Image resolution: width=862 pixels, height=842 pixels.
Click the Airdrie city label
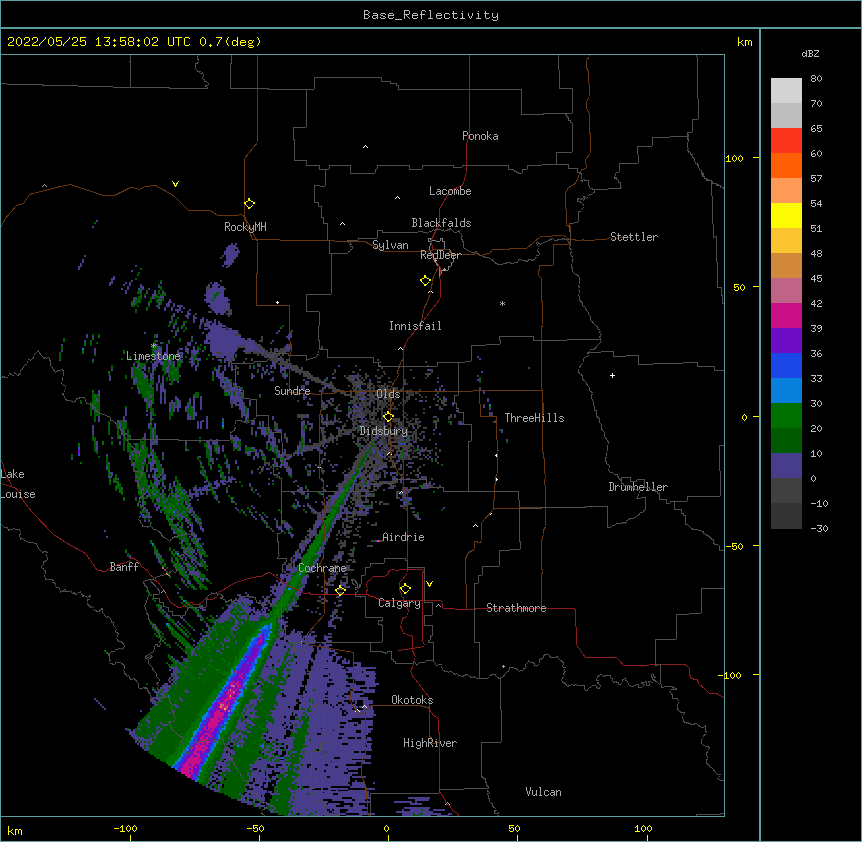coord(403,537)
